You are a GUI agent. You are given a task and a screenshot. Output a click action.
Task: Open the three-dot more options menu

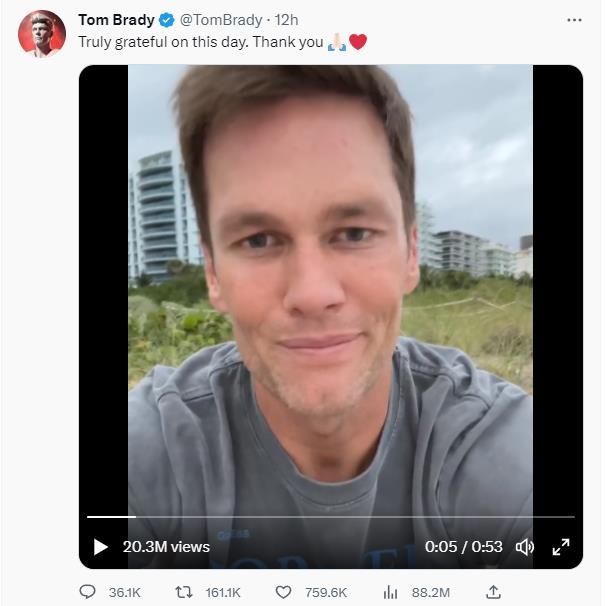point(574,20)
